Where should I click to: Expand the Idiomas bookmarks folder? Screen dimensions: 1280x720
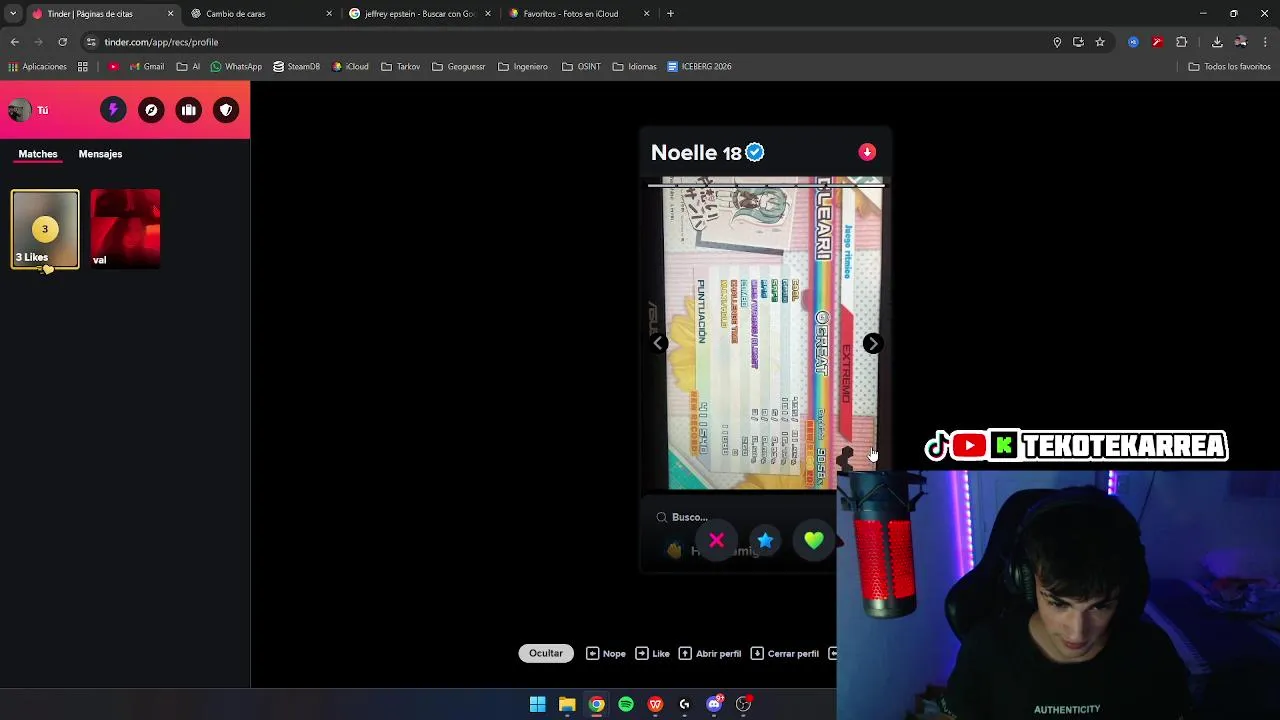634,67
